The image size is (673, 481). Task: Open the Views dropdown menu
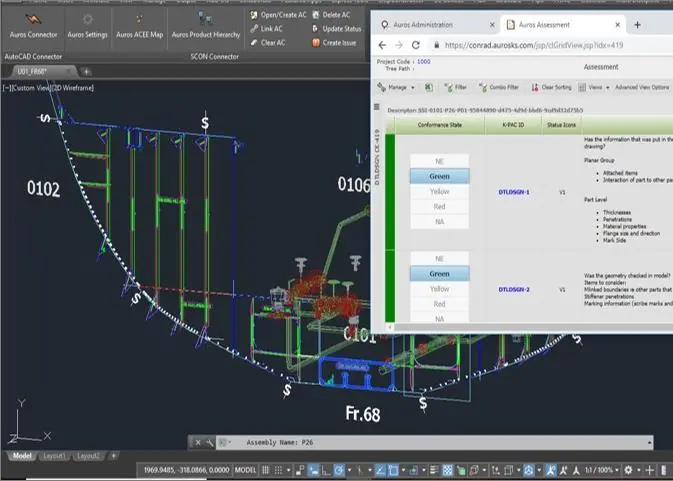[594, 88]
